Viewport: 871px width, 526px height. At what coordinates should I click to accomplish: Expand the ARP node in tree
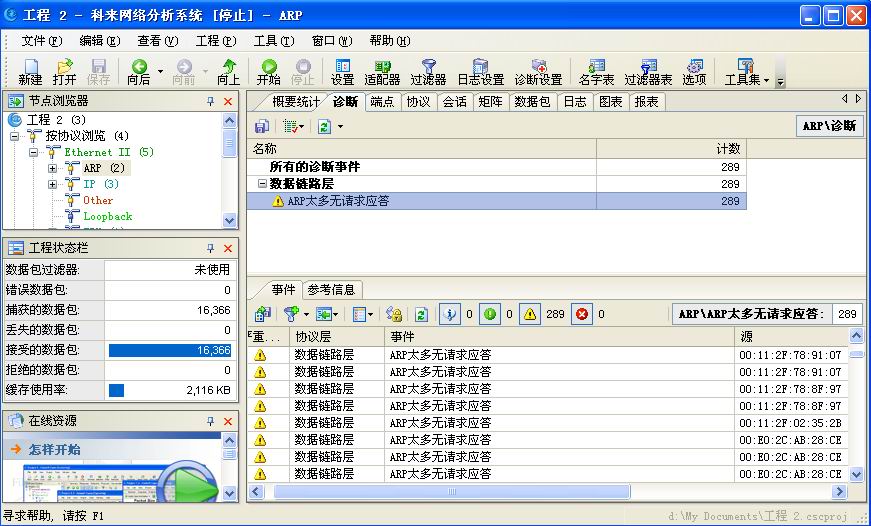tap(52, 168)
